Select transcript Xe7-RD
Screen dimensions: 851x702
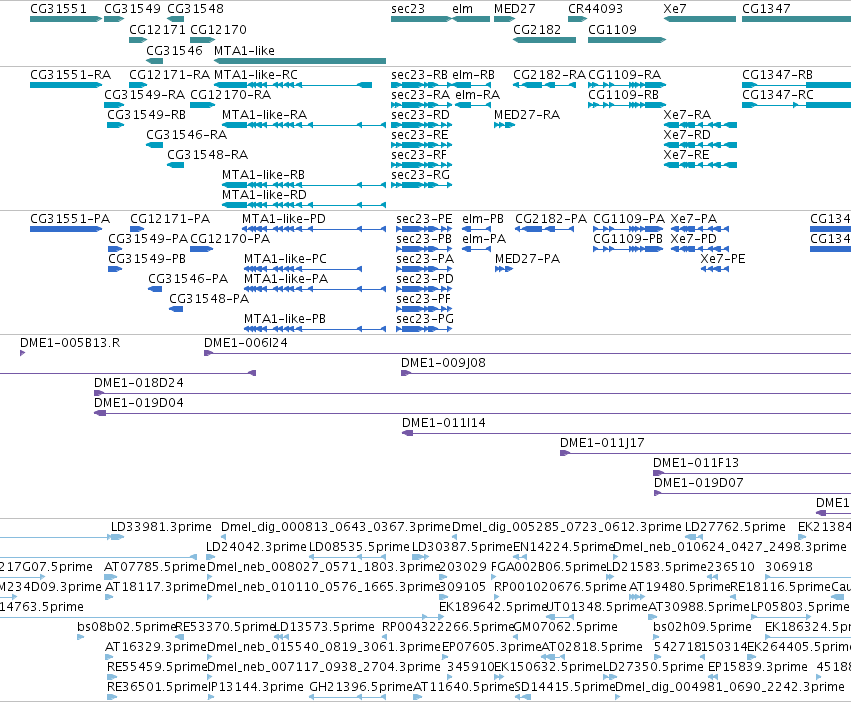coord(700,145)
